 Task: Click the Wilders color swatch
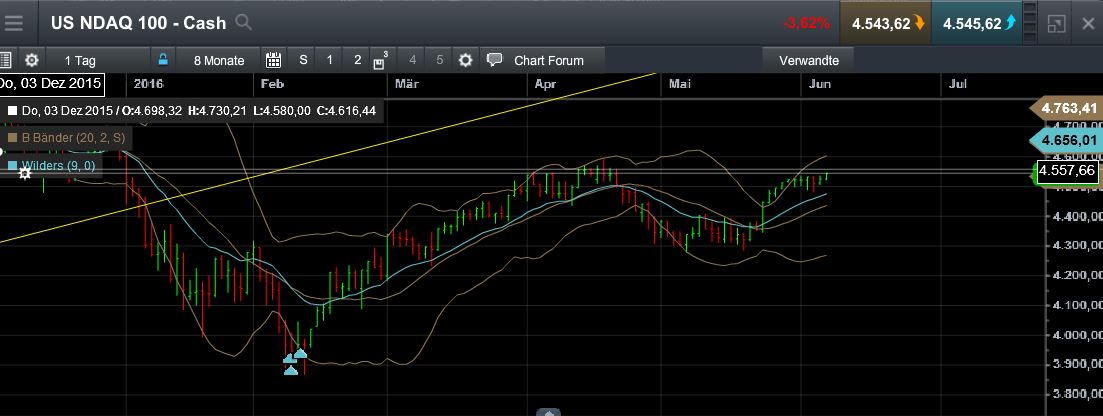12,165
